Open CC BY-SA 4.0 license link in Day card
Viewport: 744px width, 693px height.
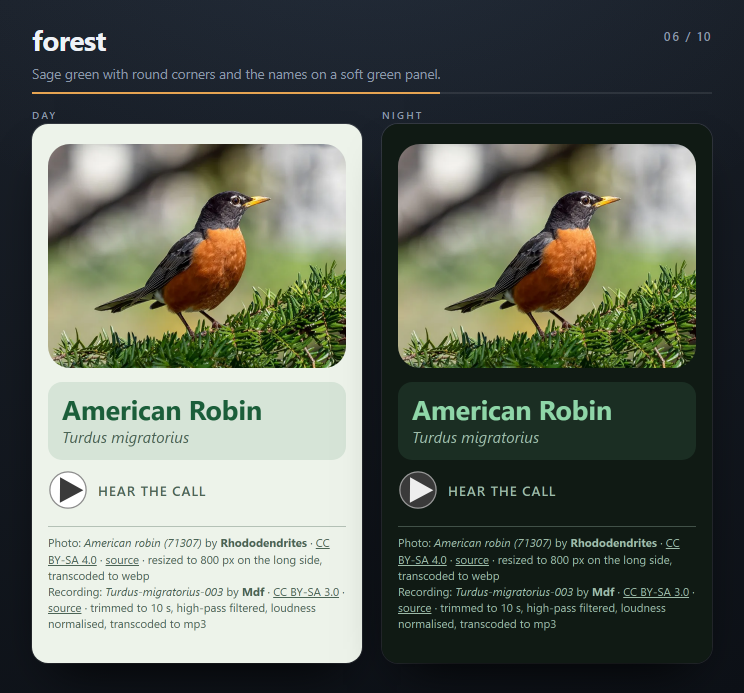(72, 560)
